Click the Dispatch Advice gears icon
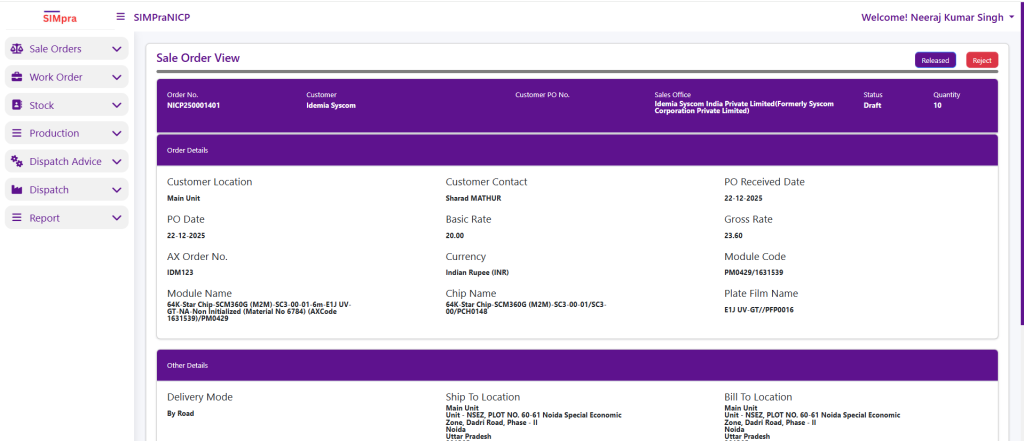Image resolution: width=1024 pixels, height=441 pixels. (x=17, y=161)
